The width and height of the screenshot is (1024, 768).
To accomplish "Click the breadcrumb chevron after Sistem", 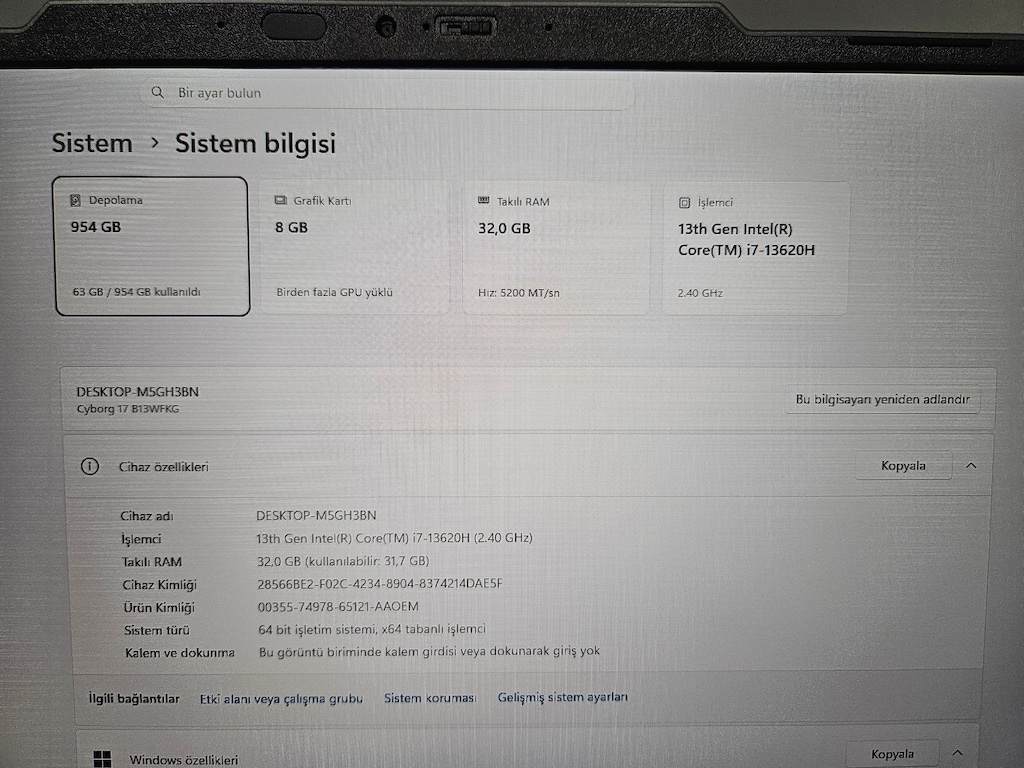I will (155, 142).
